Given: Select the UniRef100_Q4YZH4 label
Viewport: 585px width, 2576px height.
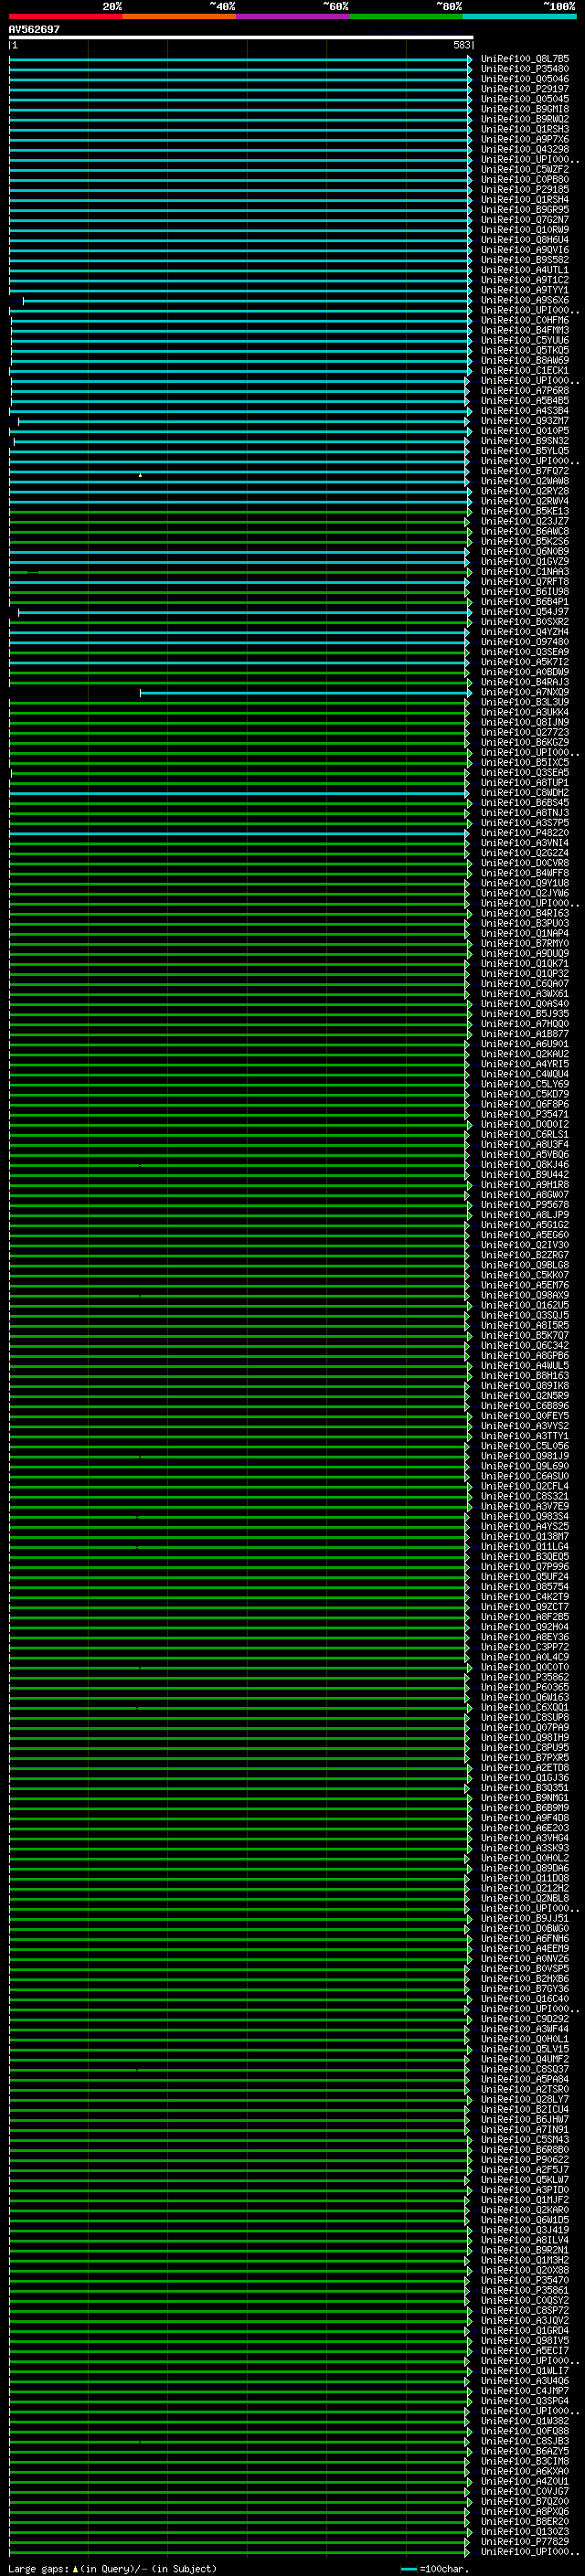Looking at the screenshot, I should pyautogui.click(x=525, y=632).
